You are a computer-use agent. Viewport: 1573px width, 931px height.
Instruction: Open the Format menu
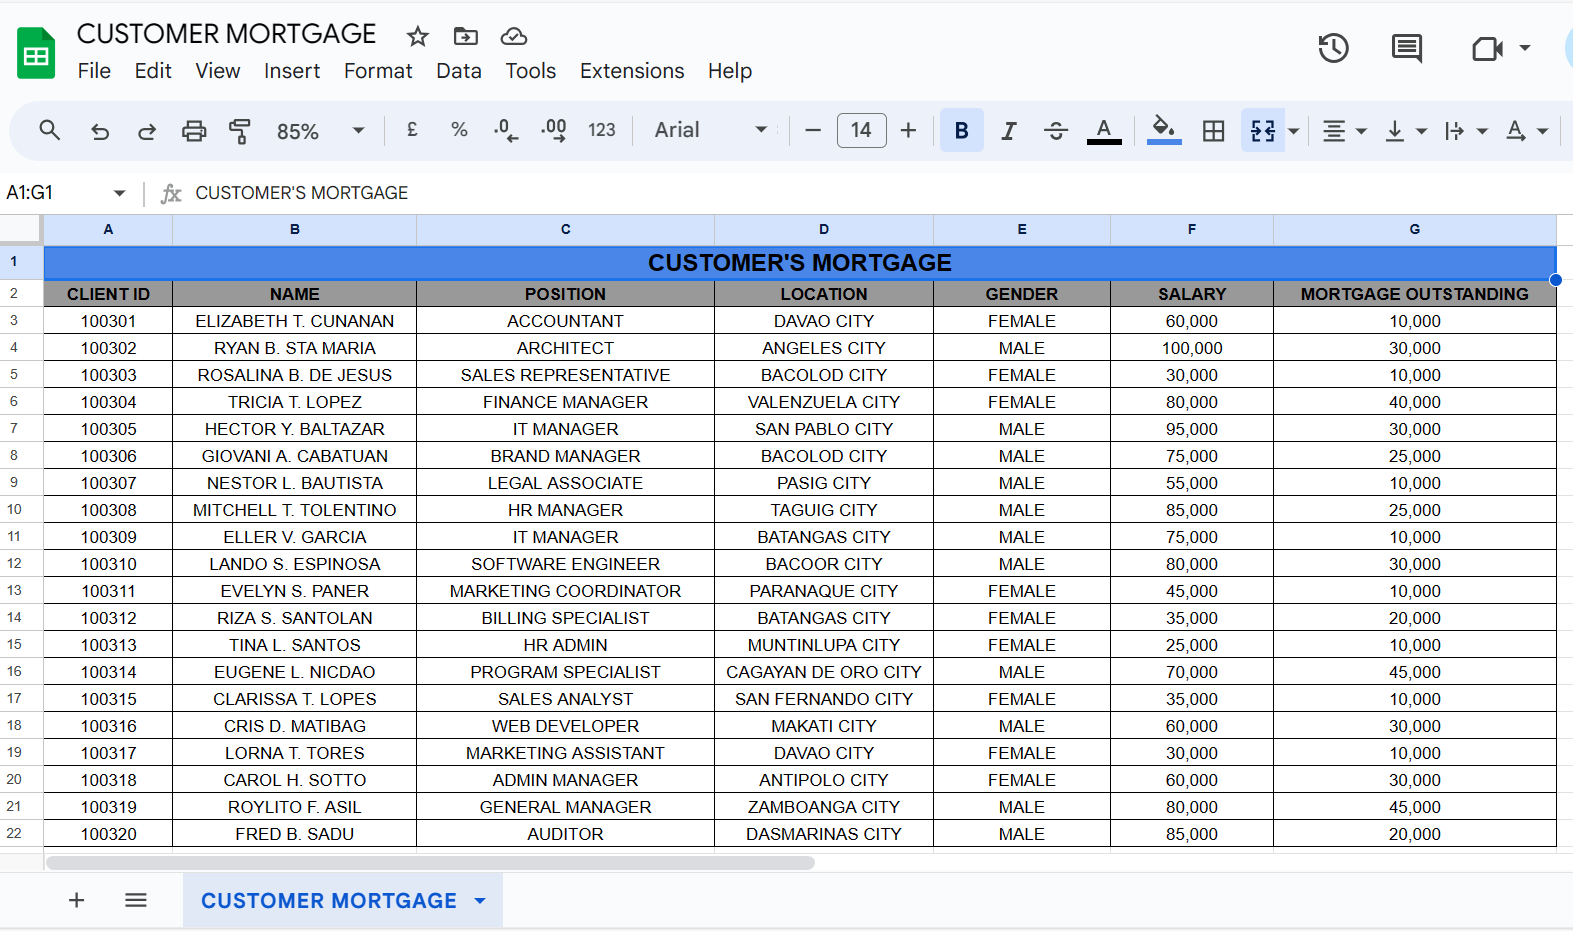(378, 71)
